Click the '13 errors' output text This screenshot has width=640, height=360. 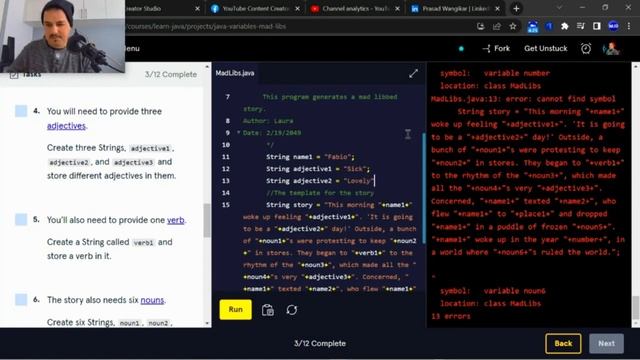point(451,316)
